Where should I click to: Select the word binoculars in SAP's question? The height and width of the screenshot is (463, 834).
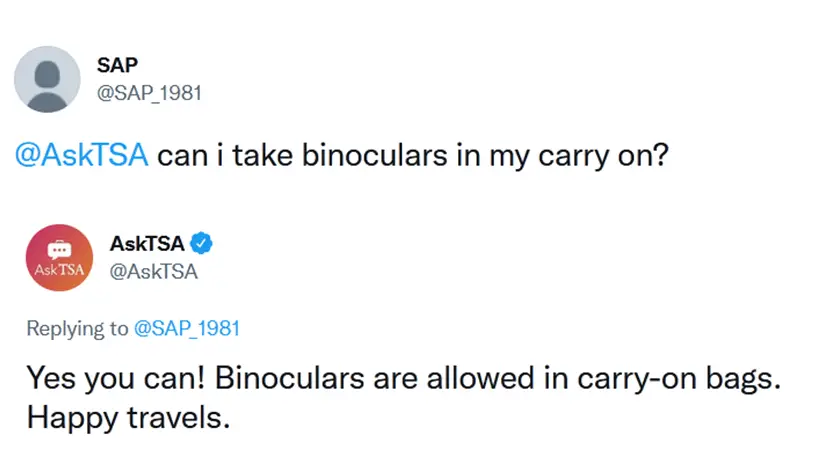point(375,155)
